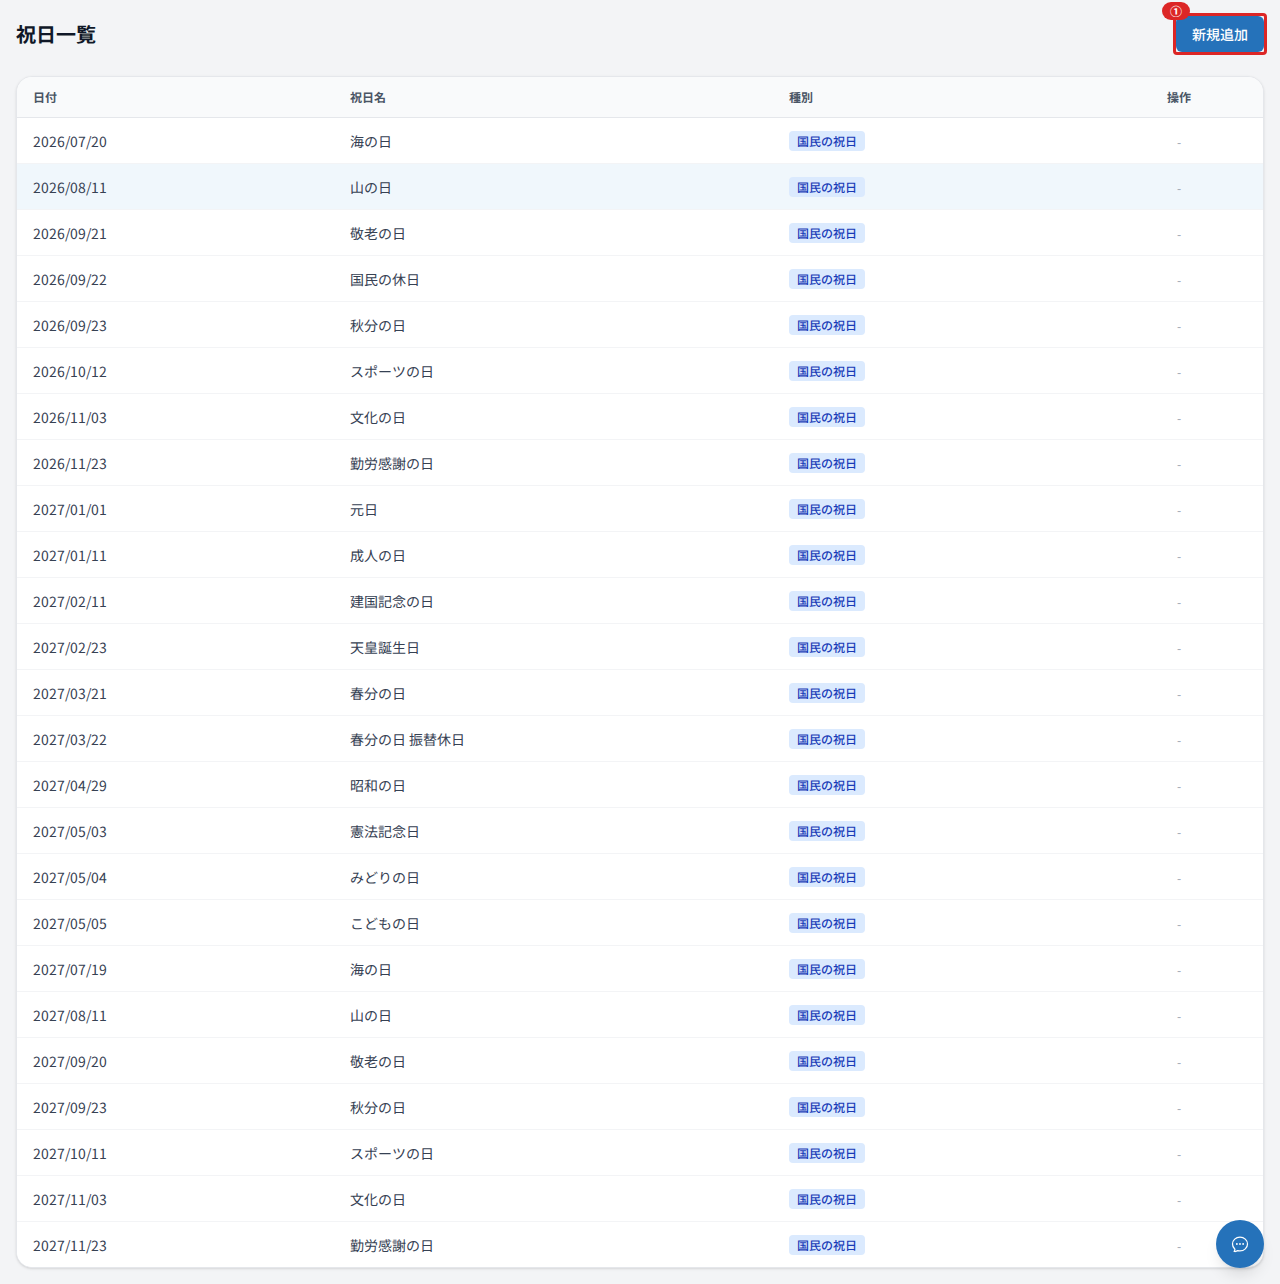The image size is (1280, 1284).
Task: Click the date 2026/11/03
Action: tap(70, 418)
